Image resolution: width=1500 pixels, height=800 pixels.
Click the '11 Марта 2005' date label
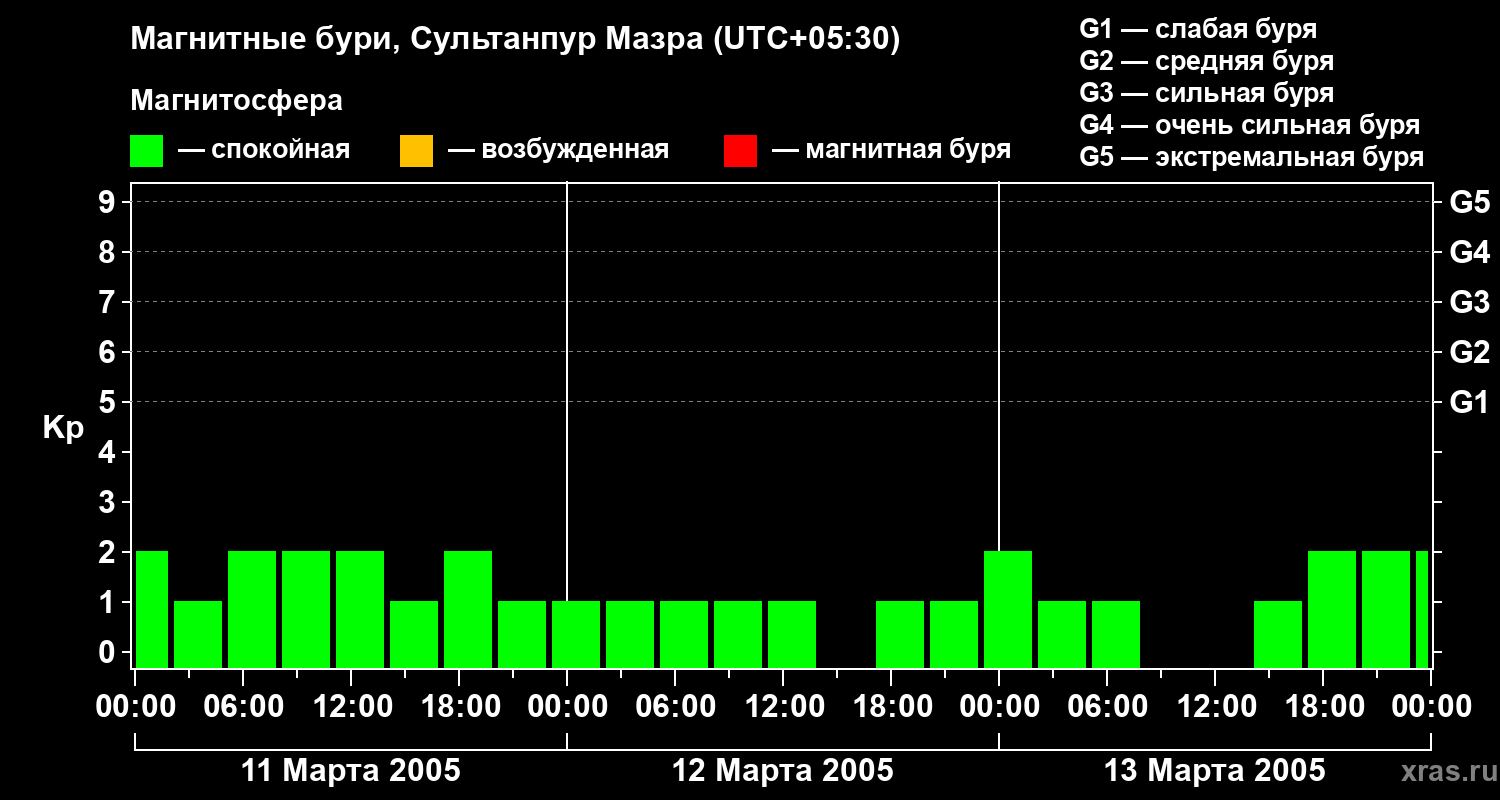351,771
